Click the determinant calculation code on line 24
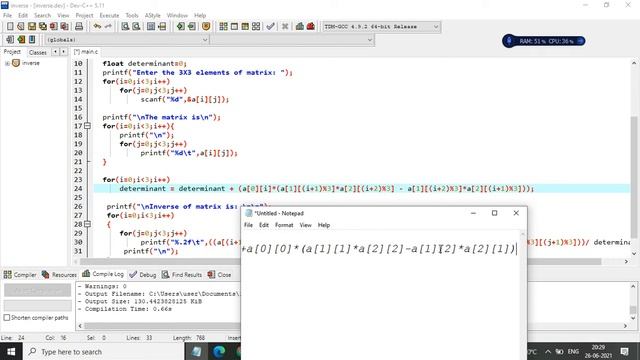Screen dimensions: 640x360 click(327, 189)
